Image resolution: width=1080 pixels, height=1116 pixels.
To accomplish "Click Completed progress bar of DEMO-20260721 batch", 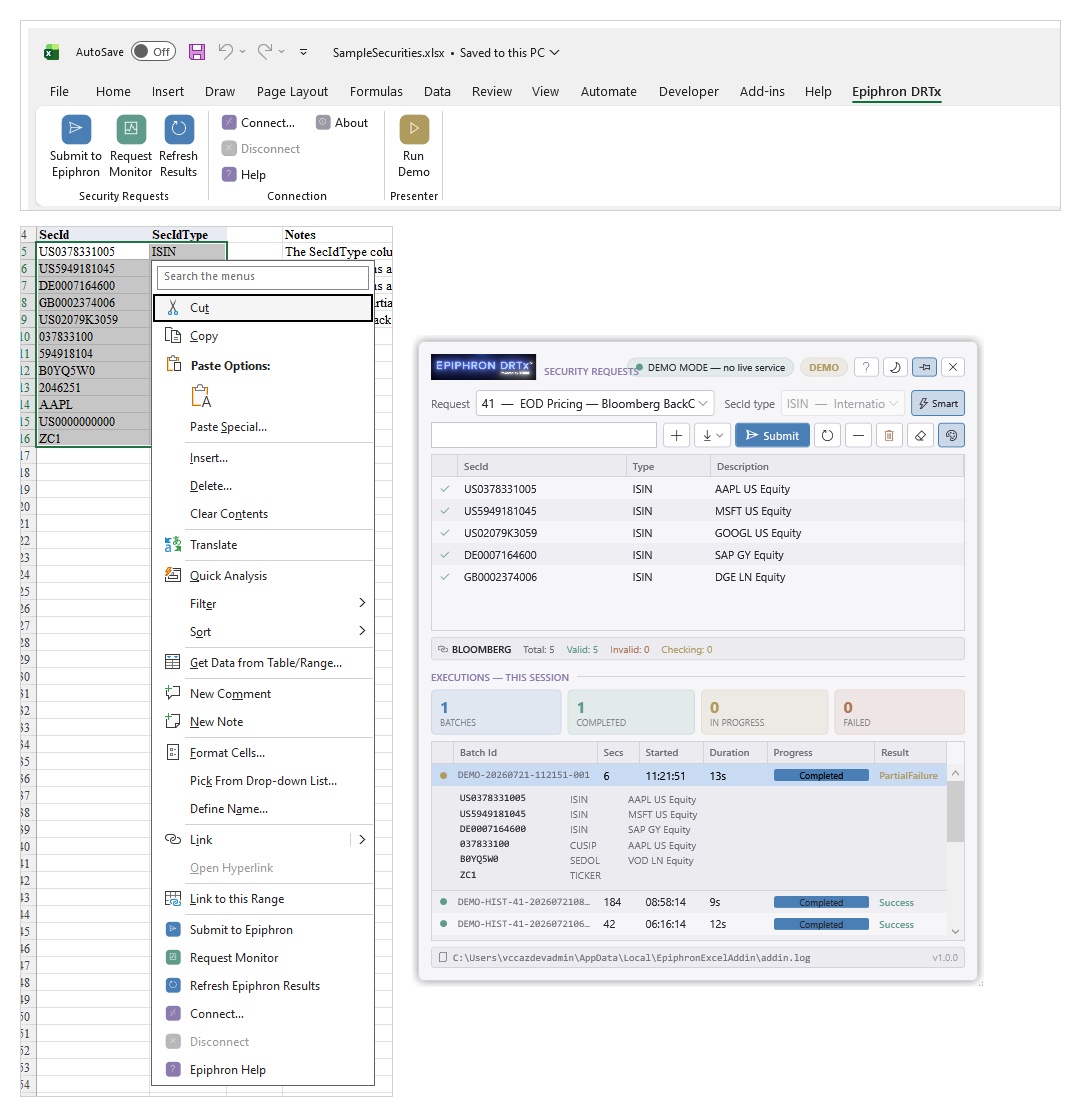I will pos(821,776).
